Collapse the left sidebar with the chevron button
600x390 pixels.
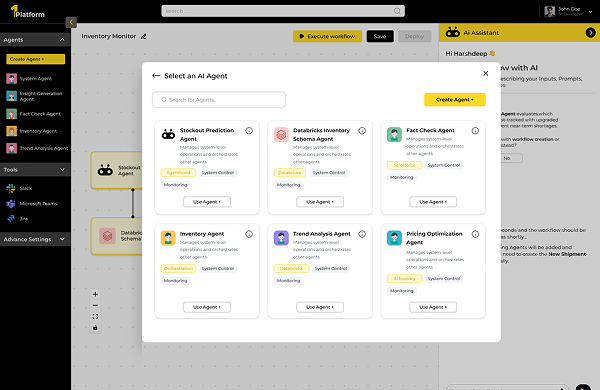tap(71, 22)
